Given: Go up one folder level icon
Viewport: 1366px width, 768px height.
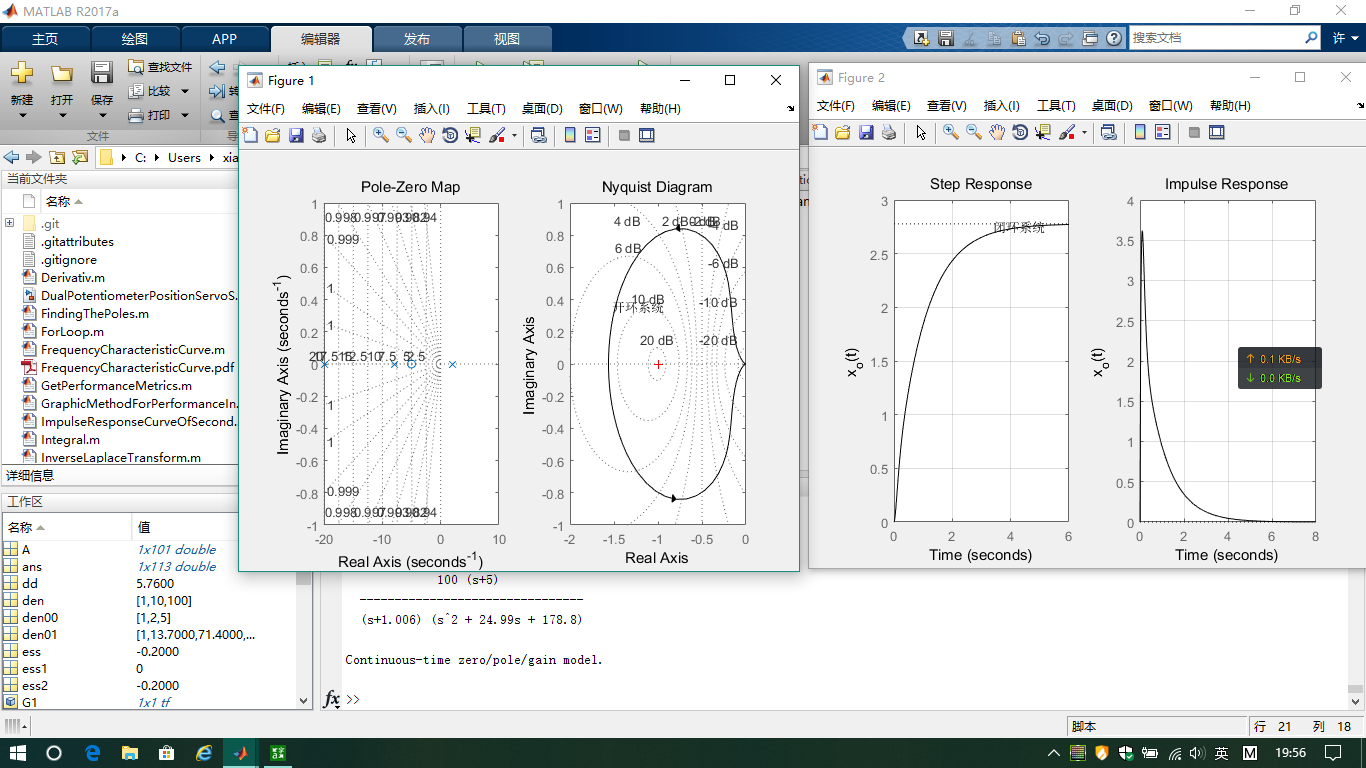Looking at the screenshot, I should pyautogui.click(x=57, y=157).
